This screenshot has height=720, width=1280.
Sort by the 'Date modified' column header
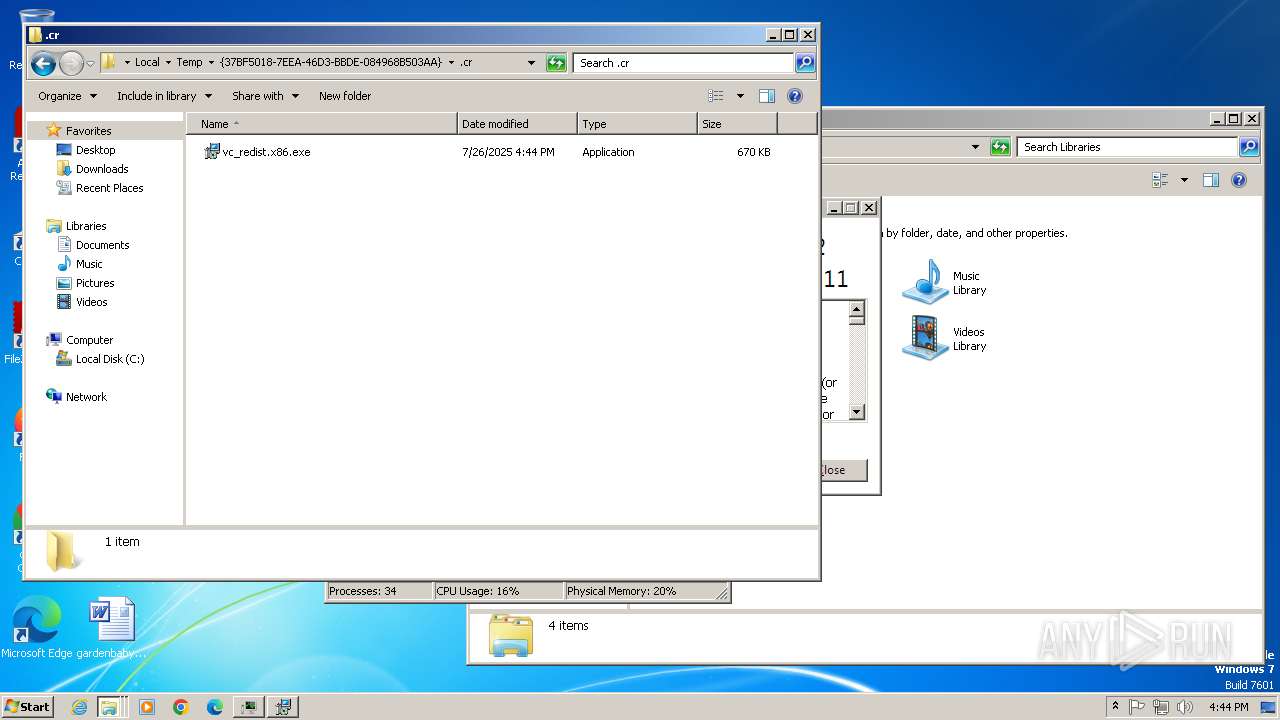click(518, 124)
